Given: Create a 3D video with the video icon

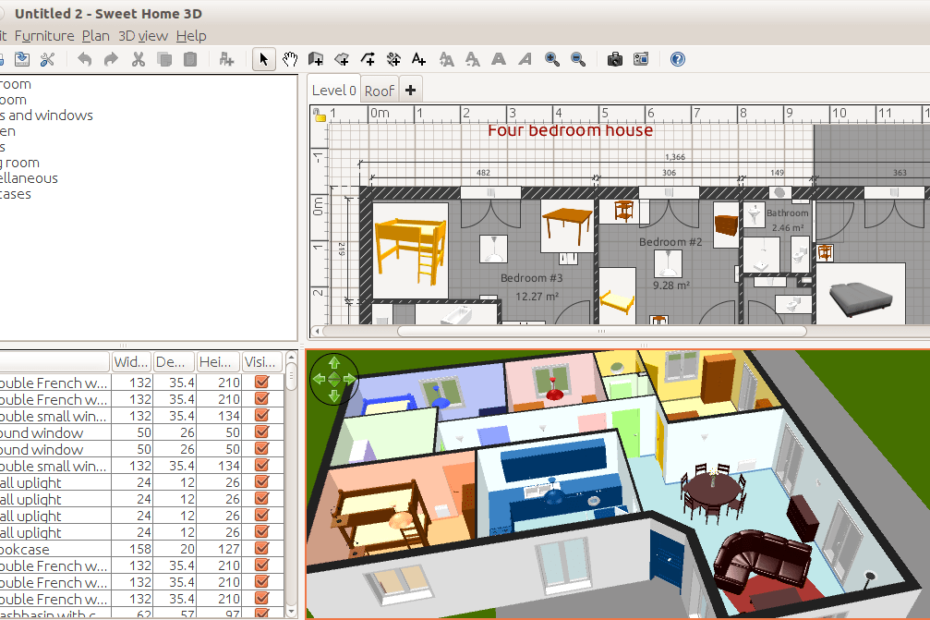Looking at the screenshot, I should point(641,59).
